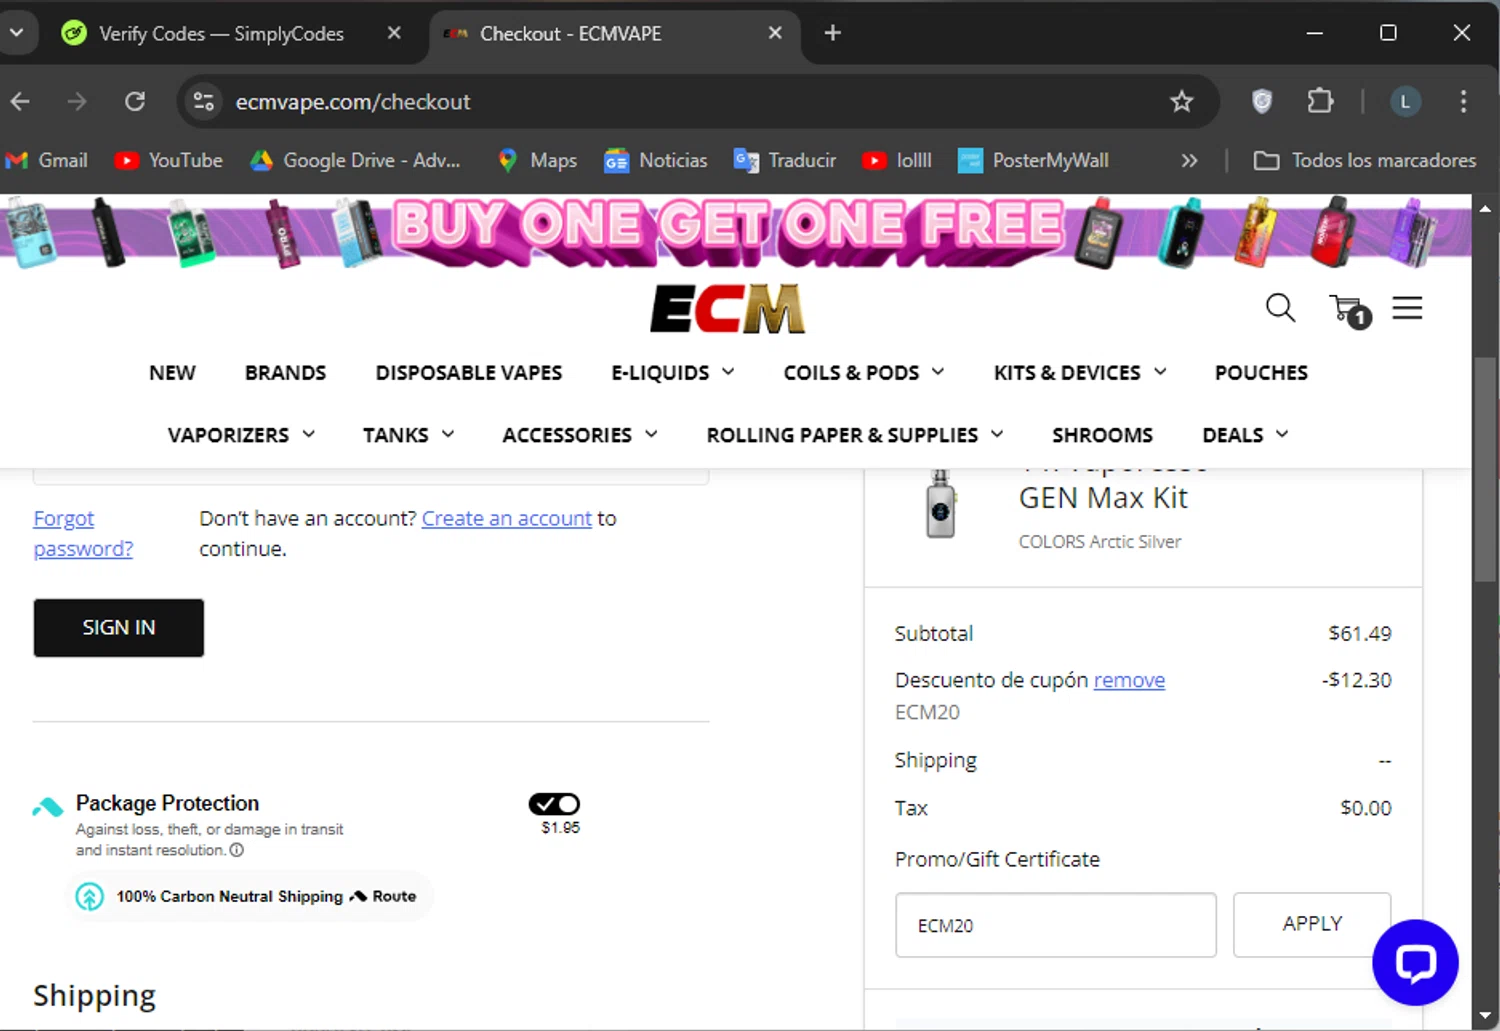Open DISPOSABLE VAPES menu item
Viewport: 1500px width, 1031px height.
pos(469,372)
